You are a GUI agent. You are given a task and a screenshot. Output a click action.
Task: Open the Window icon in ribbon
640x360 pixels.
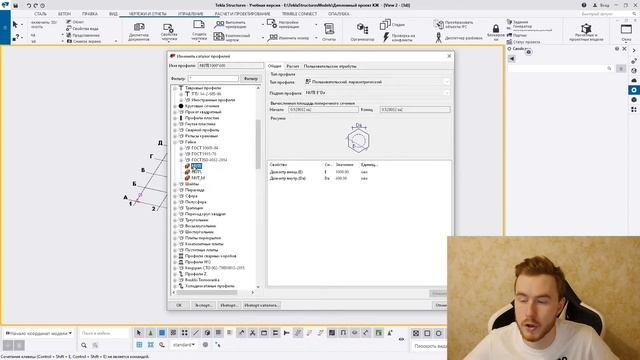tap(626, 29)
